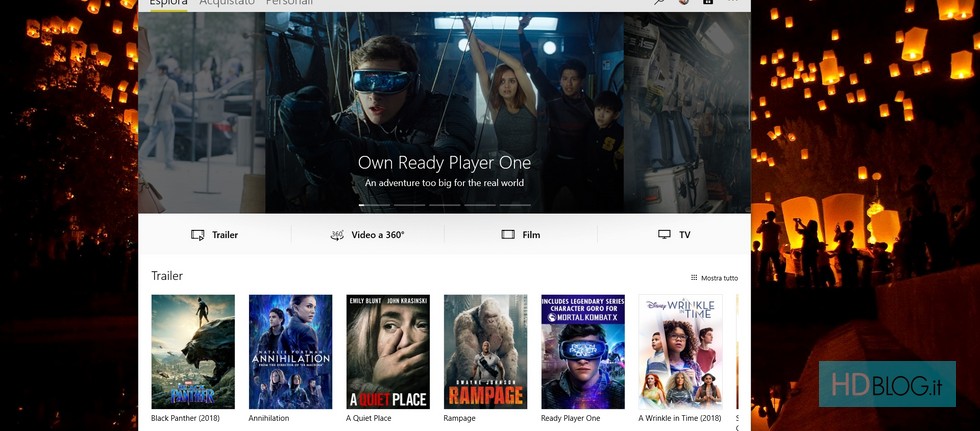The height and width of the screenshot is (431, 980).
Task: Show the next slide preview on right
Action: (687, 112)
